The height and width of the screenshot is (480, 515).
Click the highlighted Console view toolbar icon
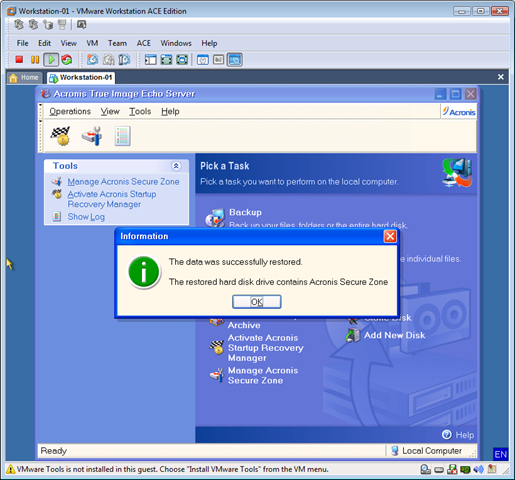(x=235, y=60)
